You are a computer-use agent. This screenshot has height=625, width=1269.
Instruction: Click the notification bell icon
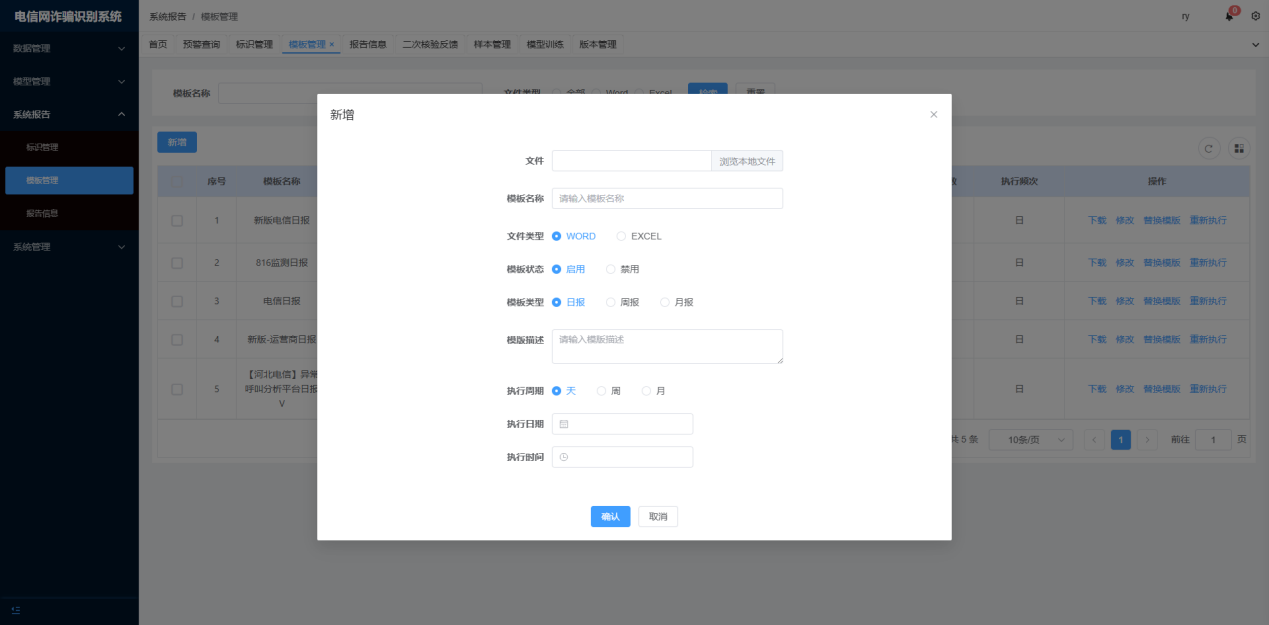tap(1229, 16)
